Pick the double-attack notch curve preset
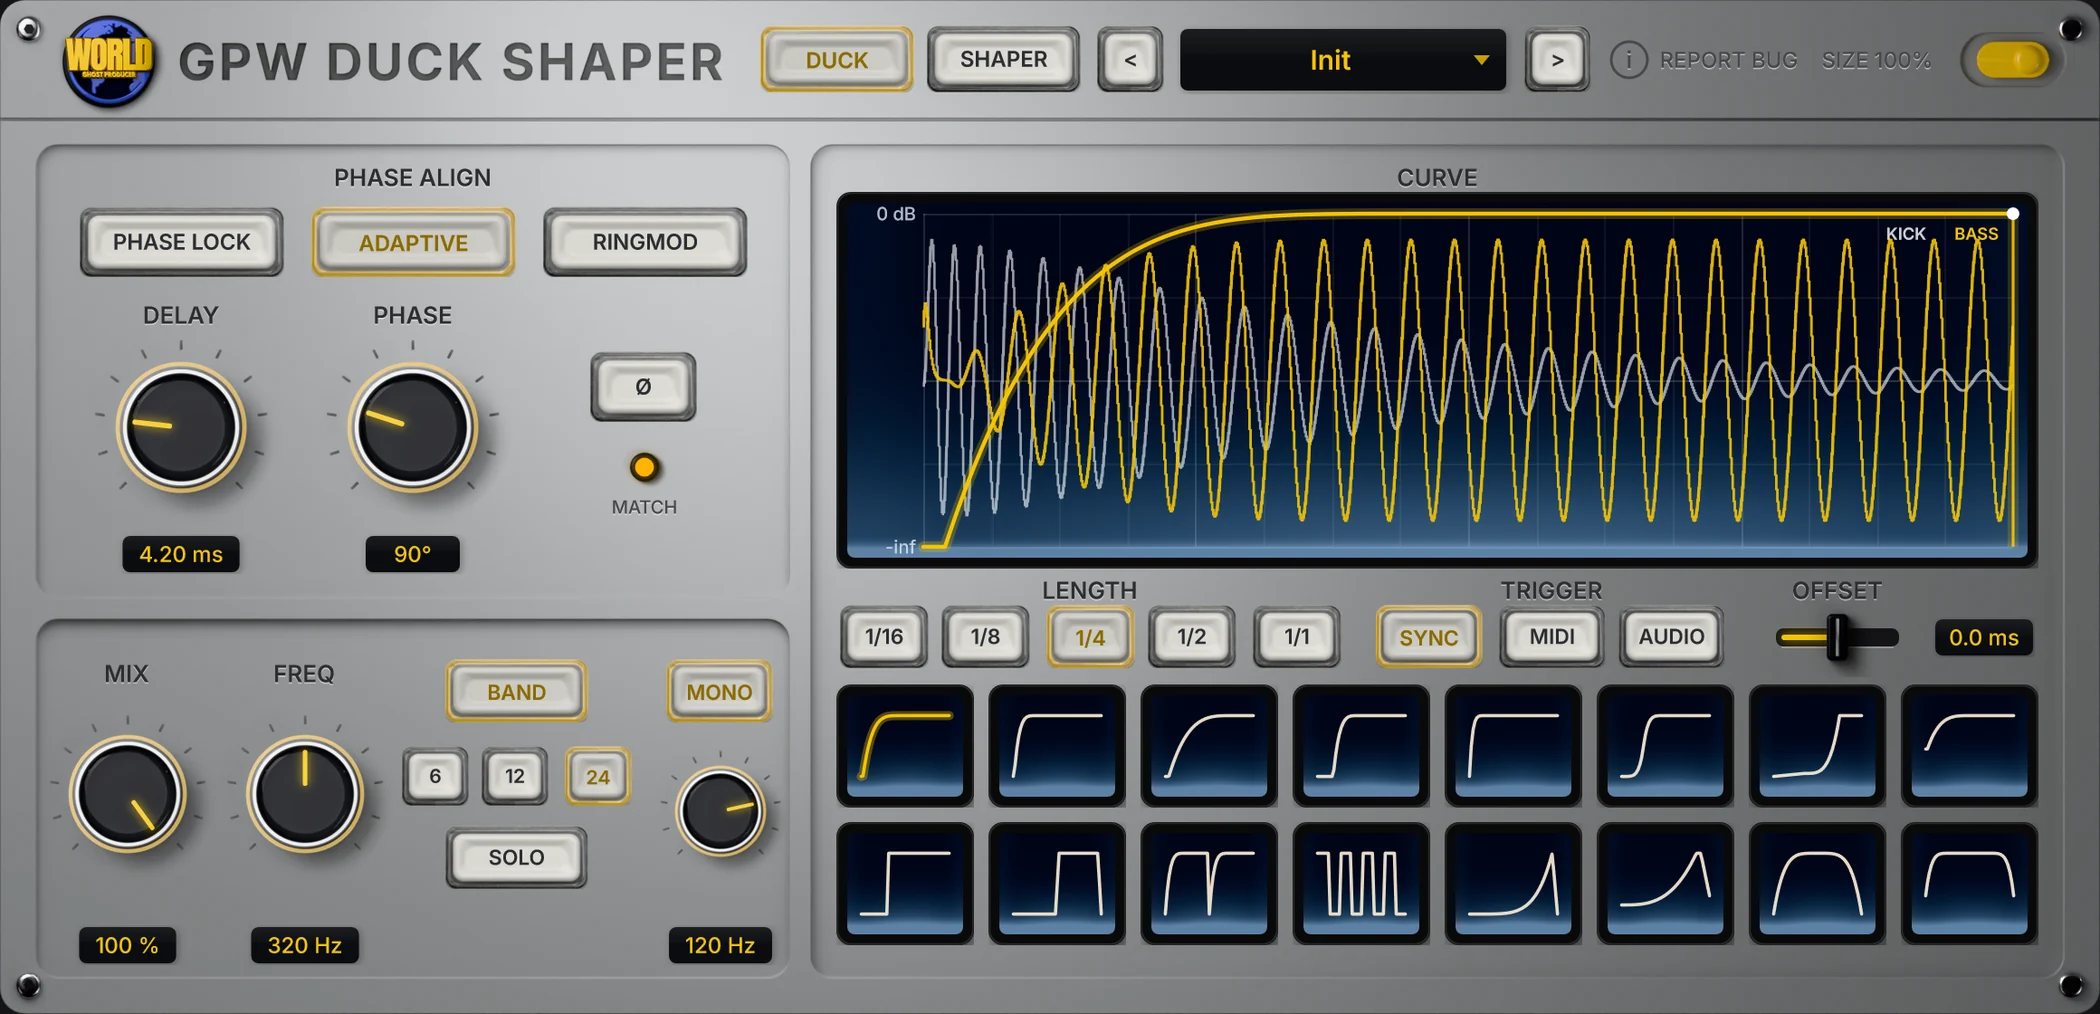Viewport: 2100px width, 1014px height. coord(1209,884)
